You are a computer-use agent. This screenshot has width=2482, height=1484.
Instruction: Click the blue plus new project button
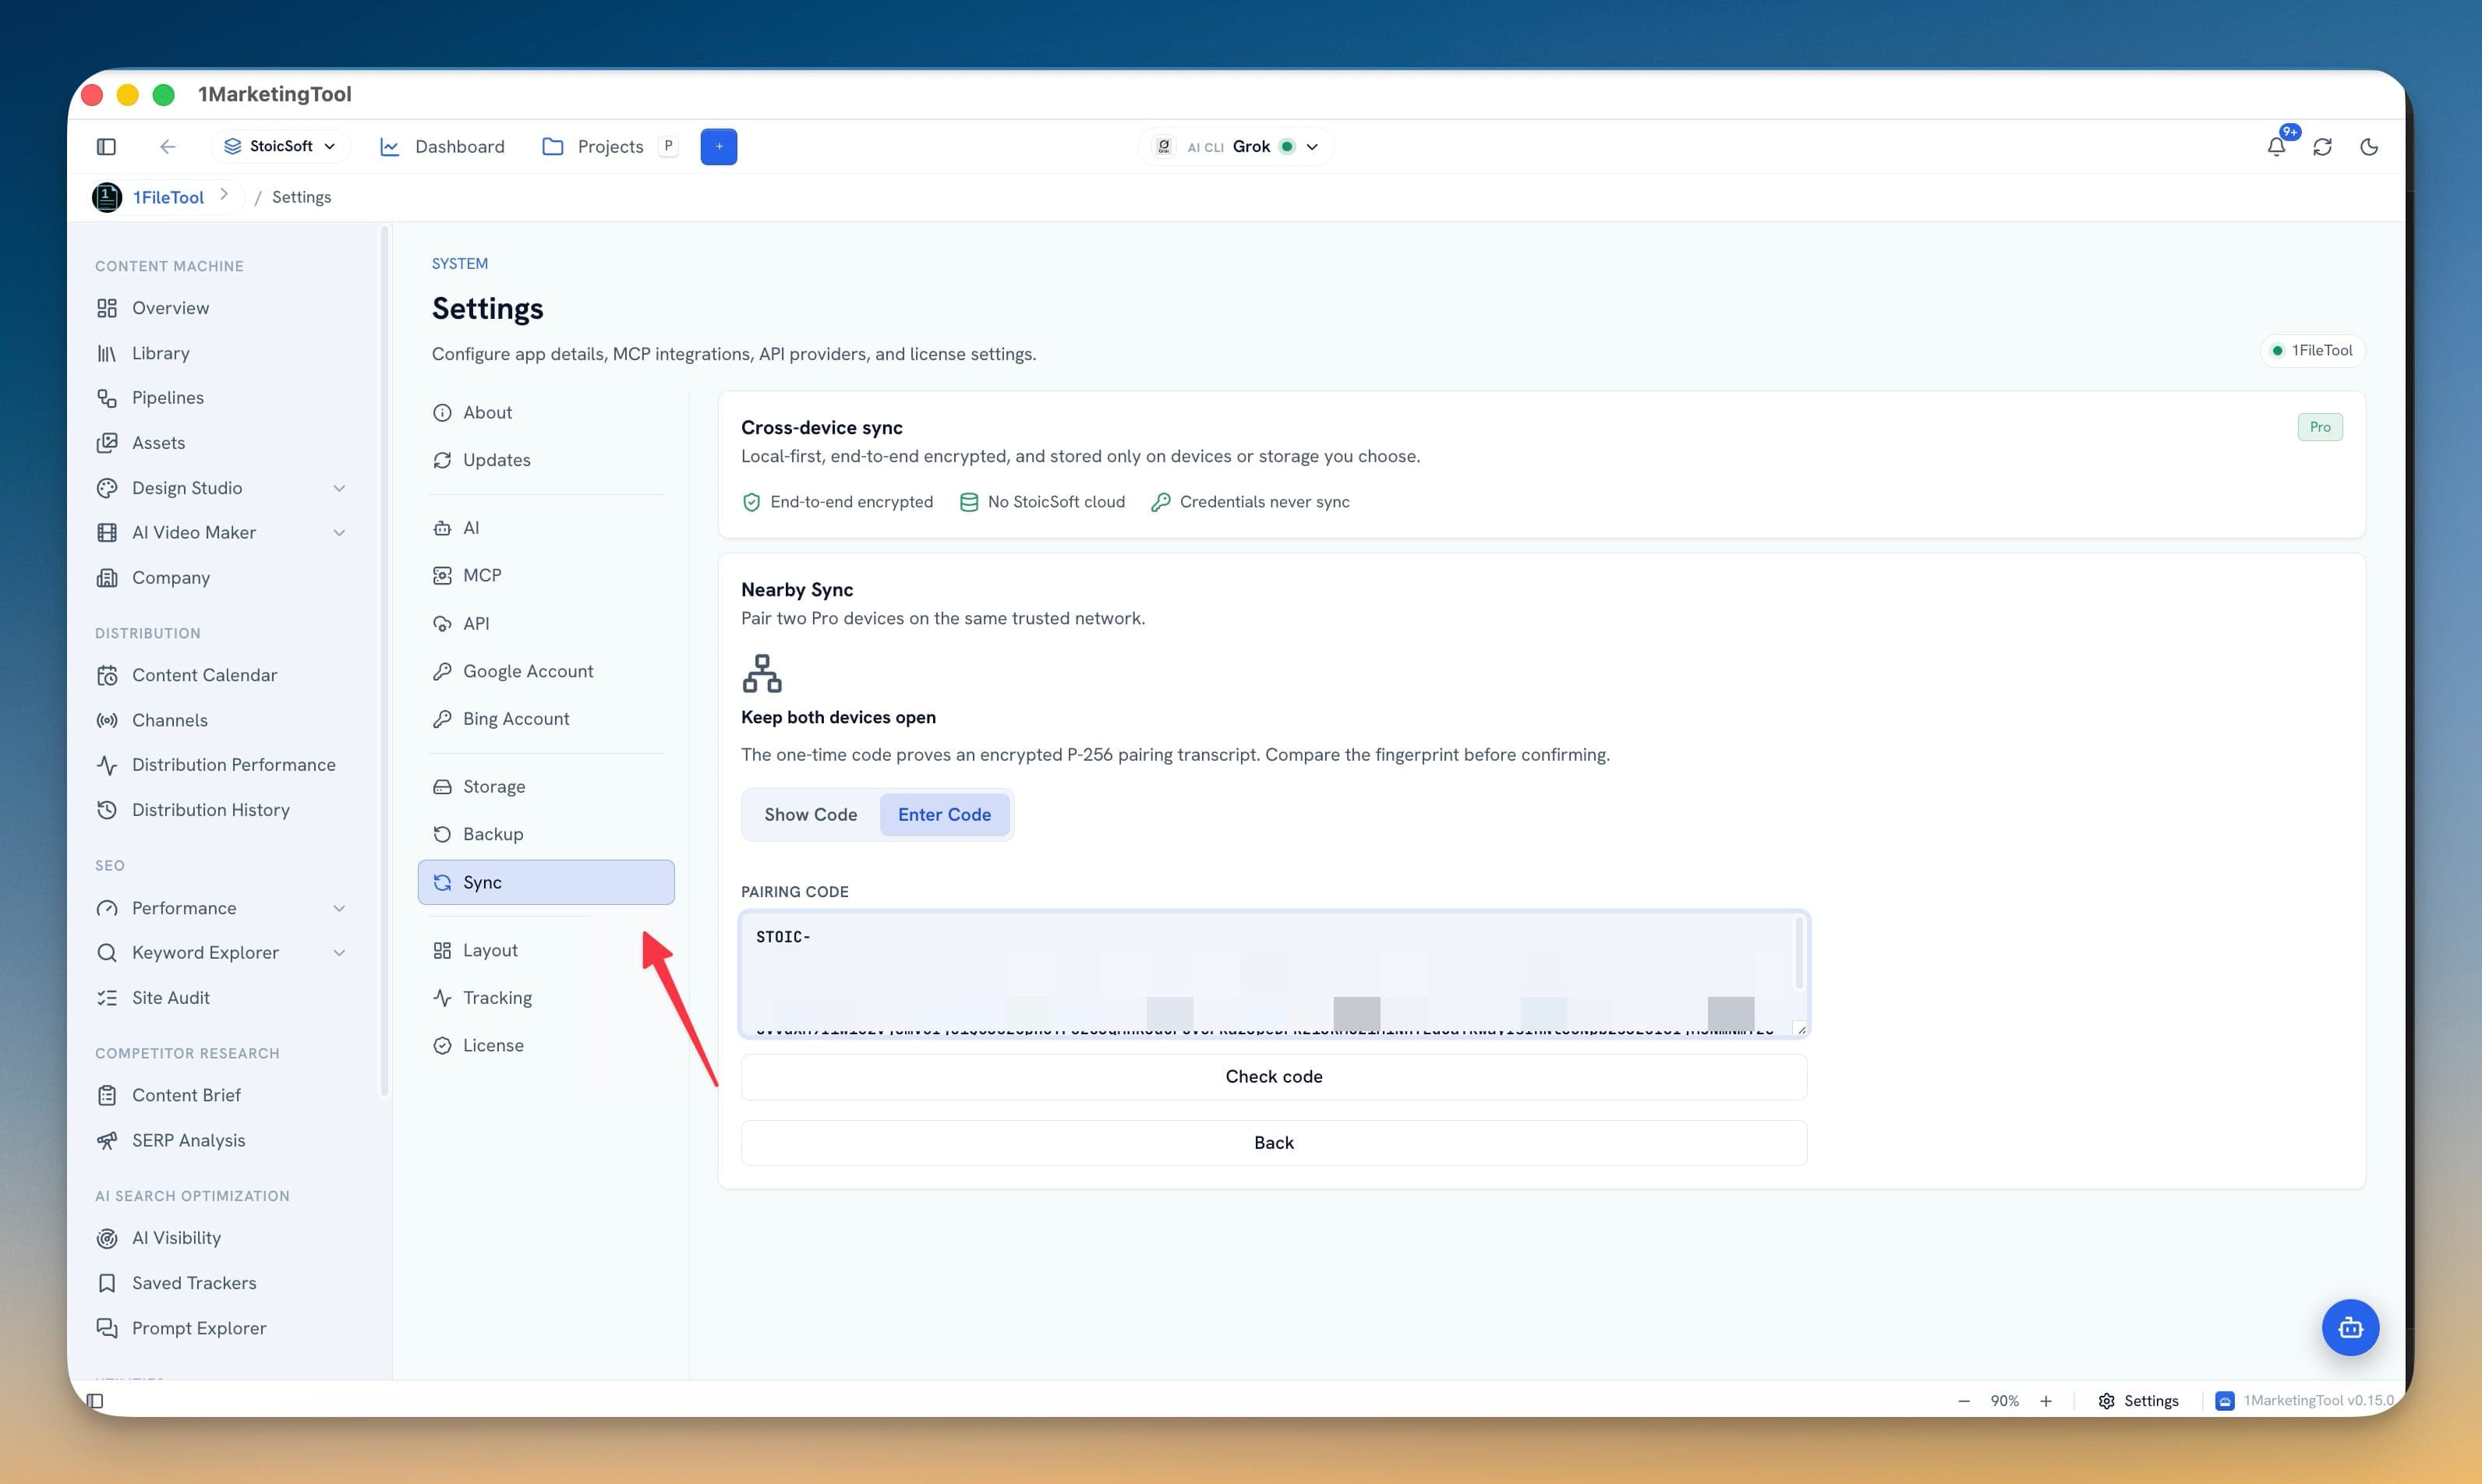tap(718, 146)
